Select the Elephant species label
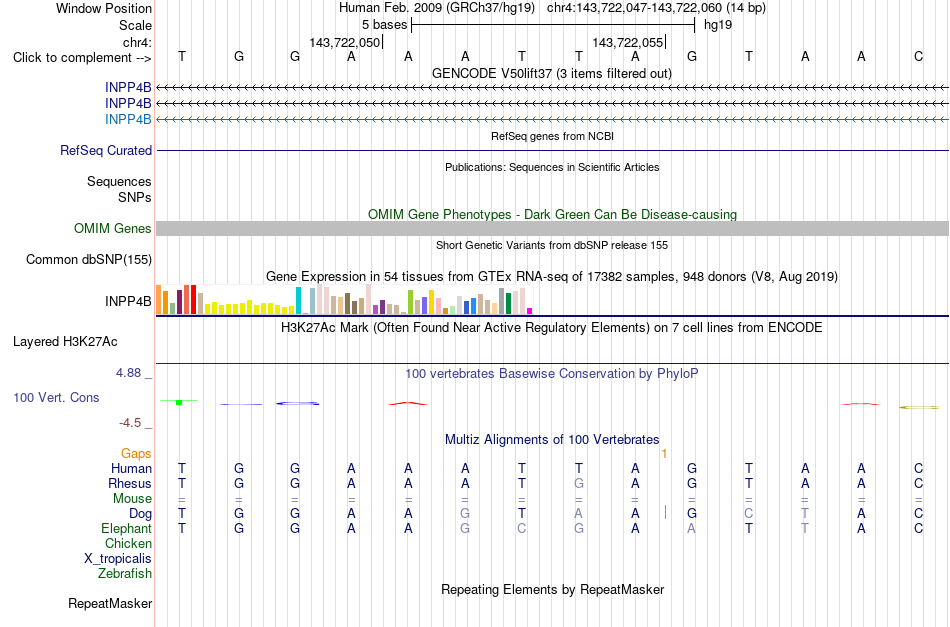The width and height of the screenshot is (950, 627). 127,528
